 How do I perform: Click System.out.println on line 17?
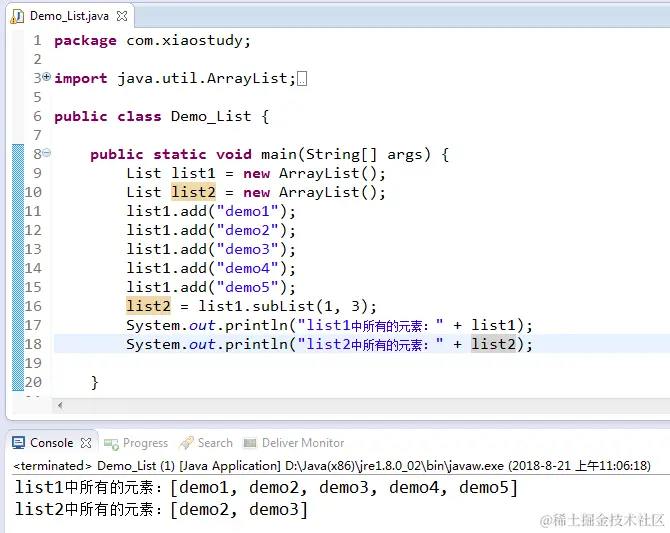207,325
